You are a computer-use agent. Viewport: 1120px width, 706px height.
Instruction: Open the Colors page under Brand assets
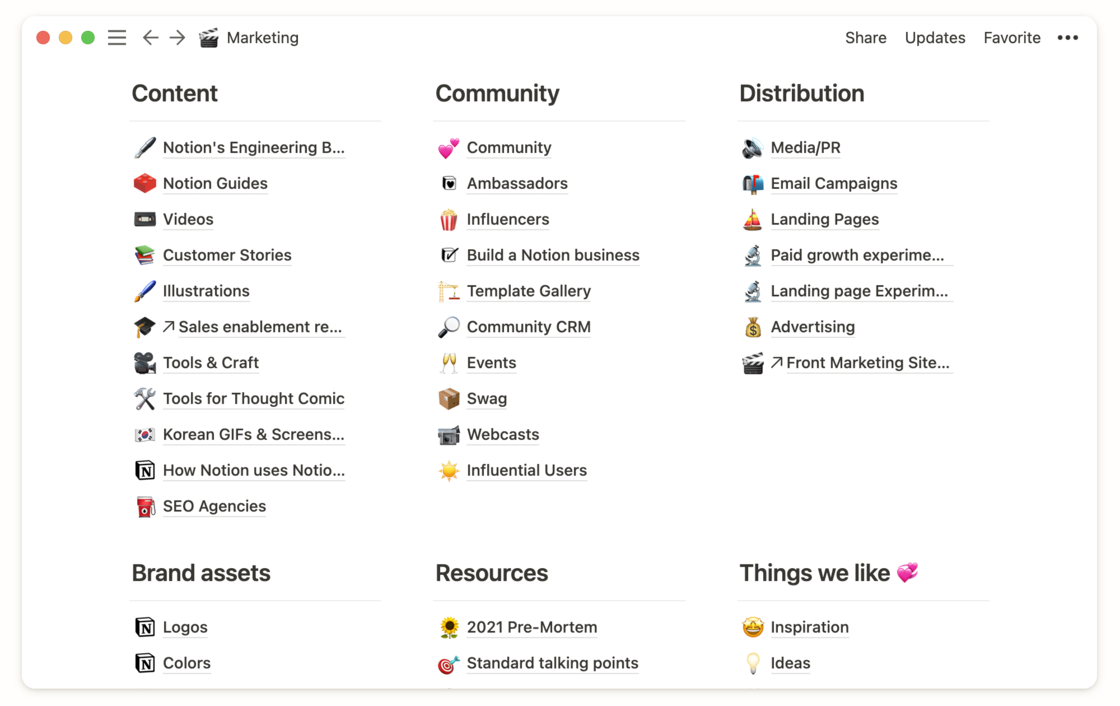(x=186, y=663)
